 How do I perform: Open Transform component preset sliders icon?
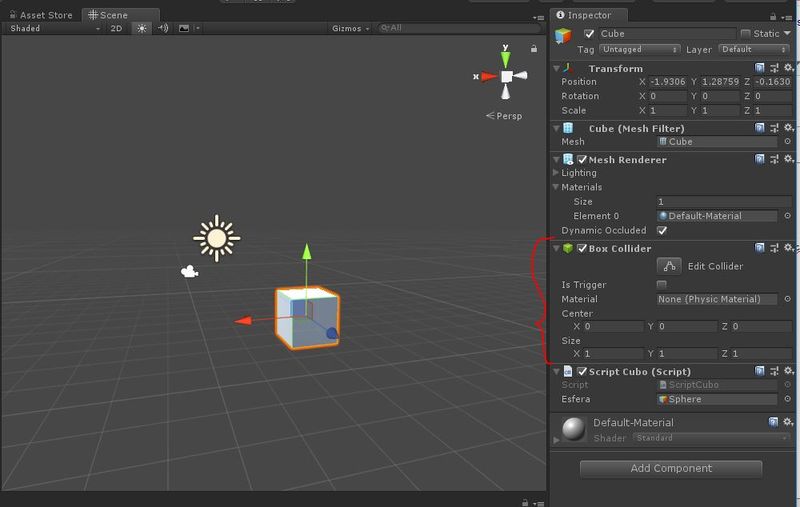point(774,68)
